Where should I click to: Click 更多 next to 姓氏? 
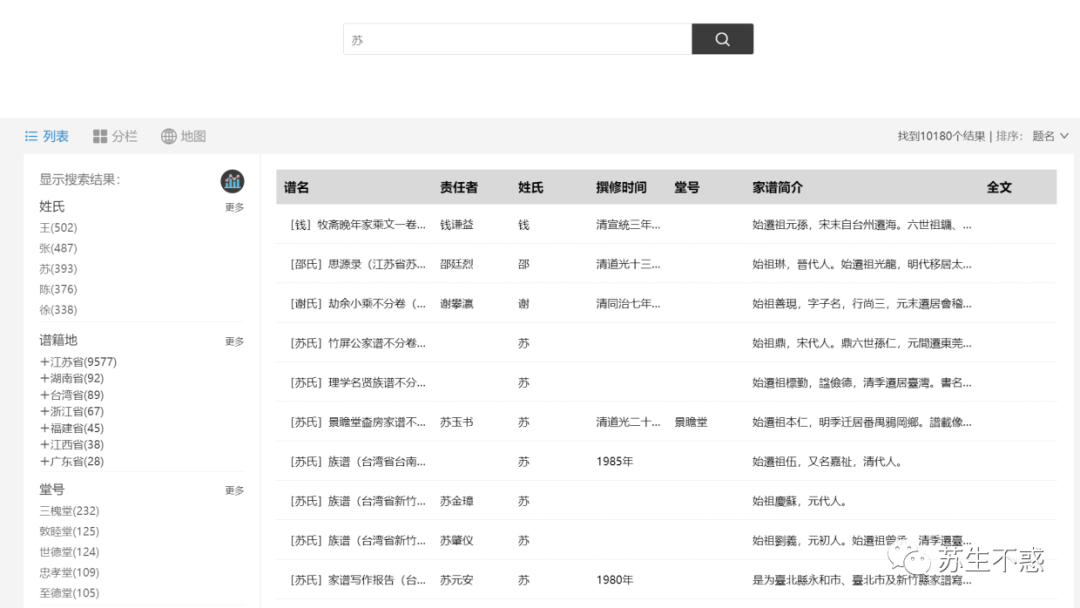coord(234,208)
